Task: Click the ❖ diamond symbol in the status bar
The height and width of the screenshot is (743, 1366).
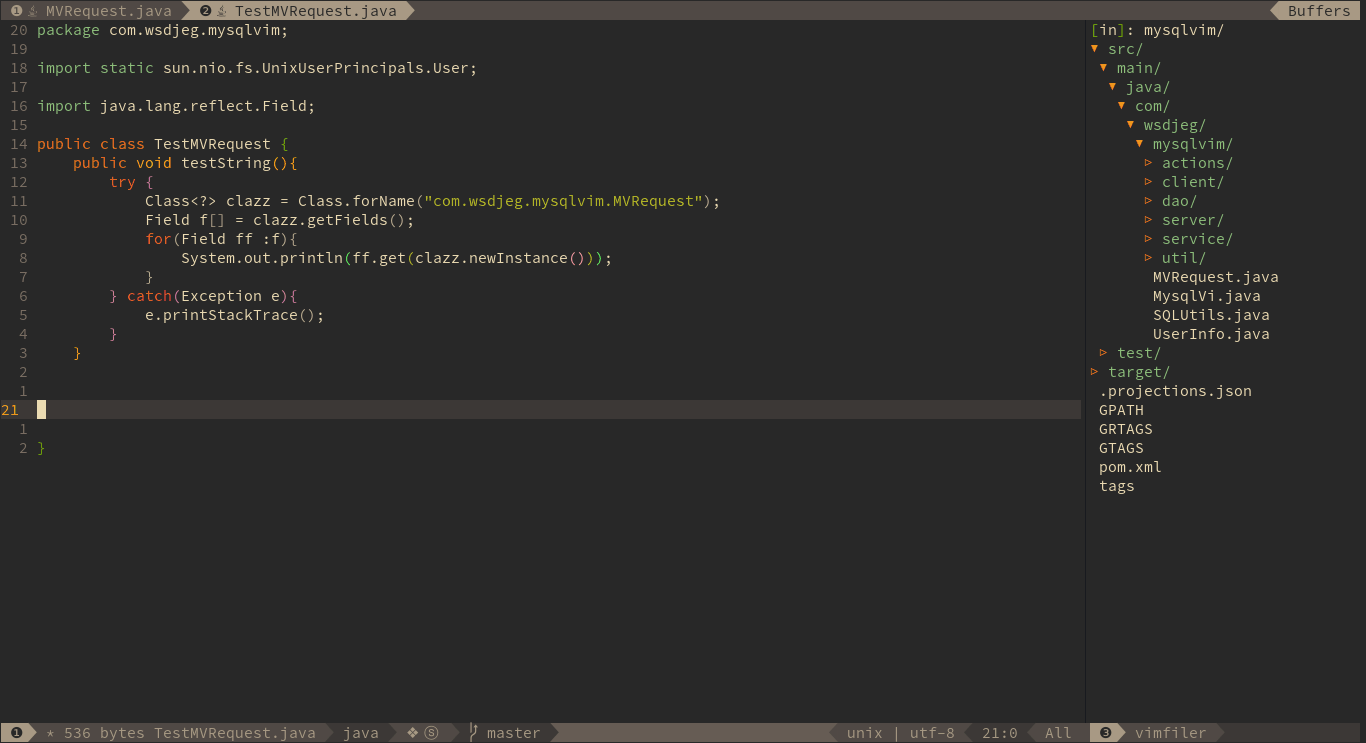Action: (x=412, y=733)
